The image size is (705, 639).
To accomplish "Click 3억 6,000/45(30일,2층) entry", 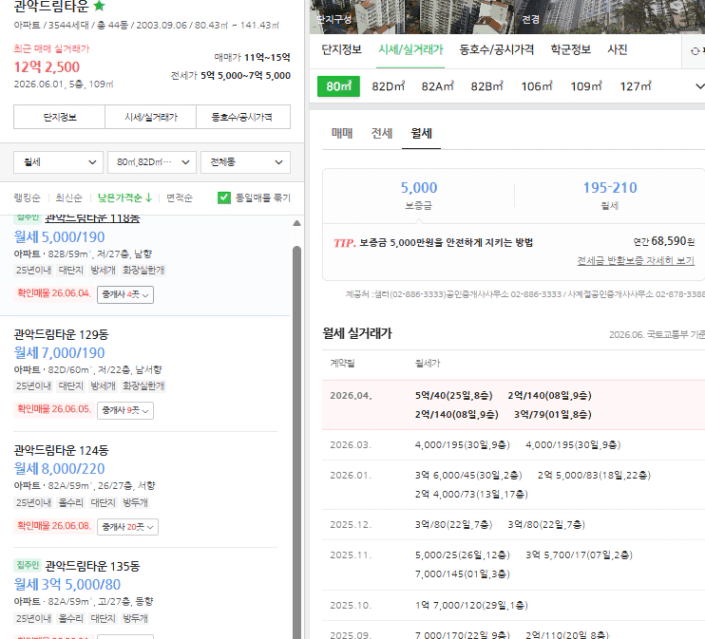I will coord(469,475).
